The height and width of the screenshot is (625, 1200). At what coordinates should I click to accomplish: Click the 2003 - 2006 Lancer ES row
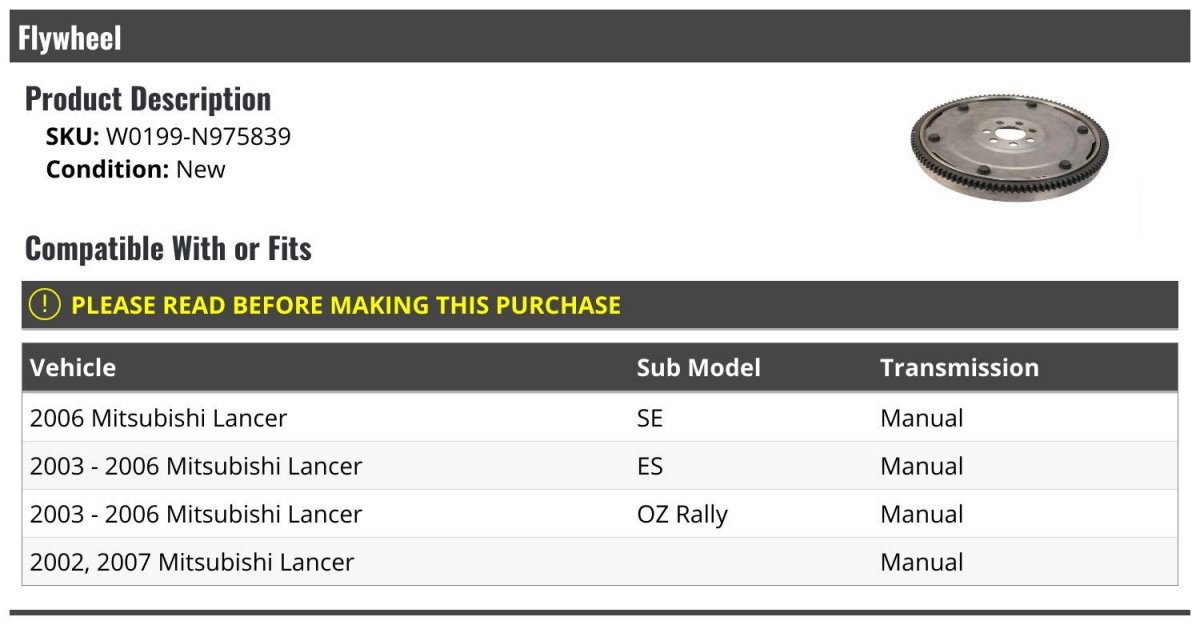(600, 466)
